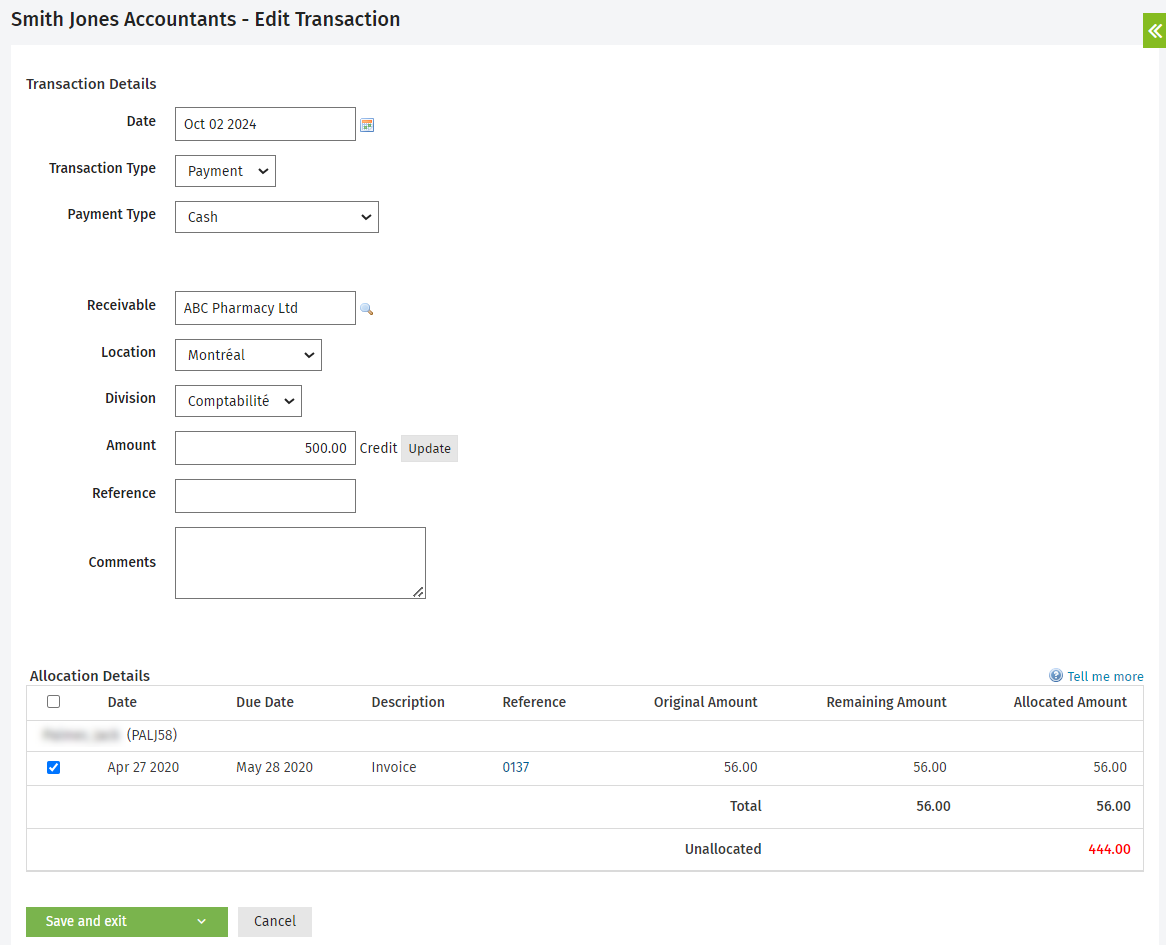
Task: Open the Division dropdown
Action: click(x=239, y=401)
